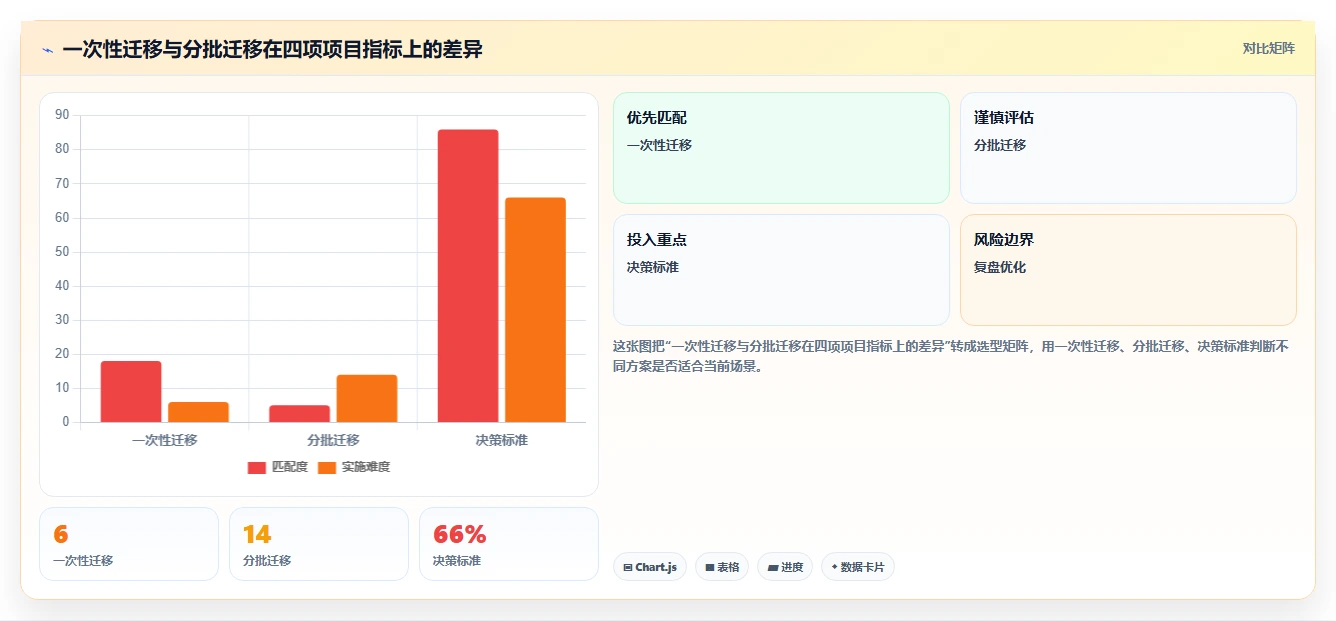Open the 投入重点 matrix card

(781, 270)
